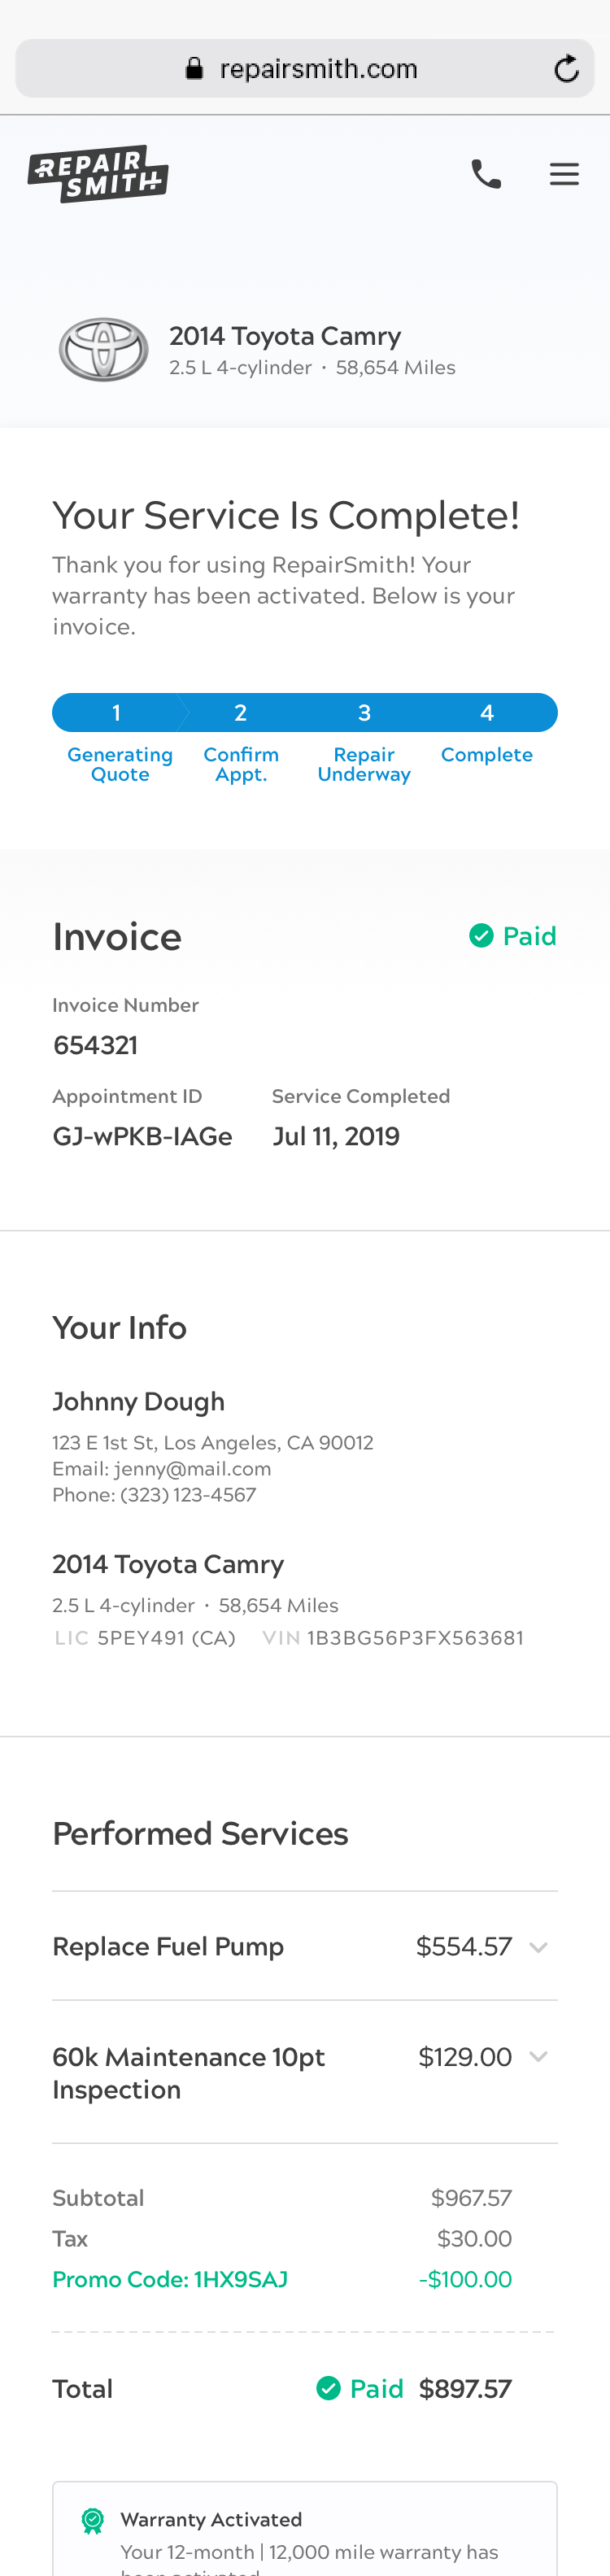The image size is (610, 2576).
Task: Click the Warranty Activated badge icon
Action: (93, 2521)
